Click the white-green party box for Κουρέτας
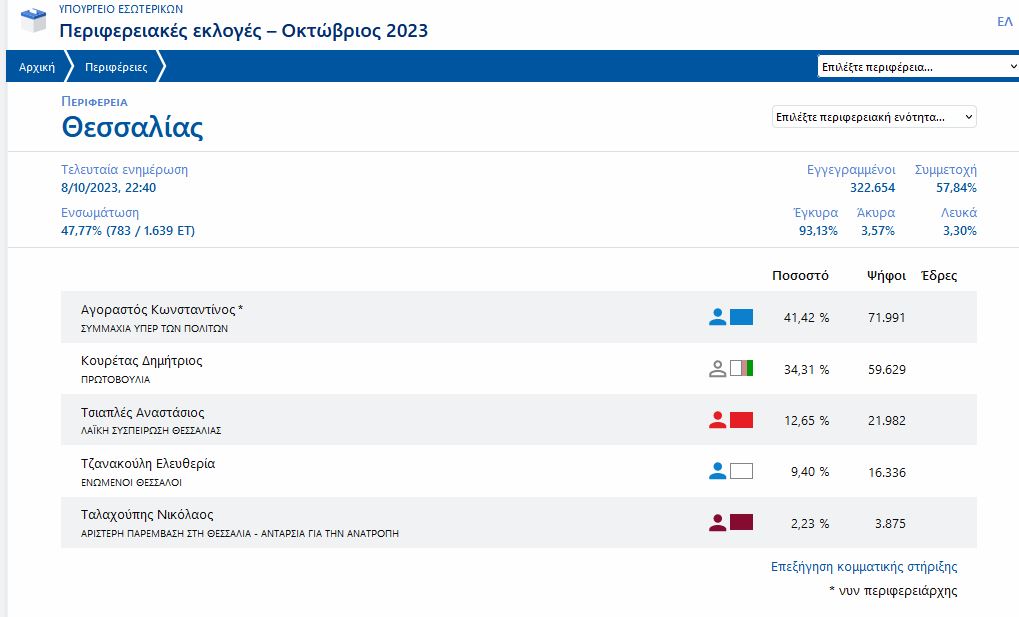 (741, 369)
